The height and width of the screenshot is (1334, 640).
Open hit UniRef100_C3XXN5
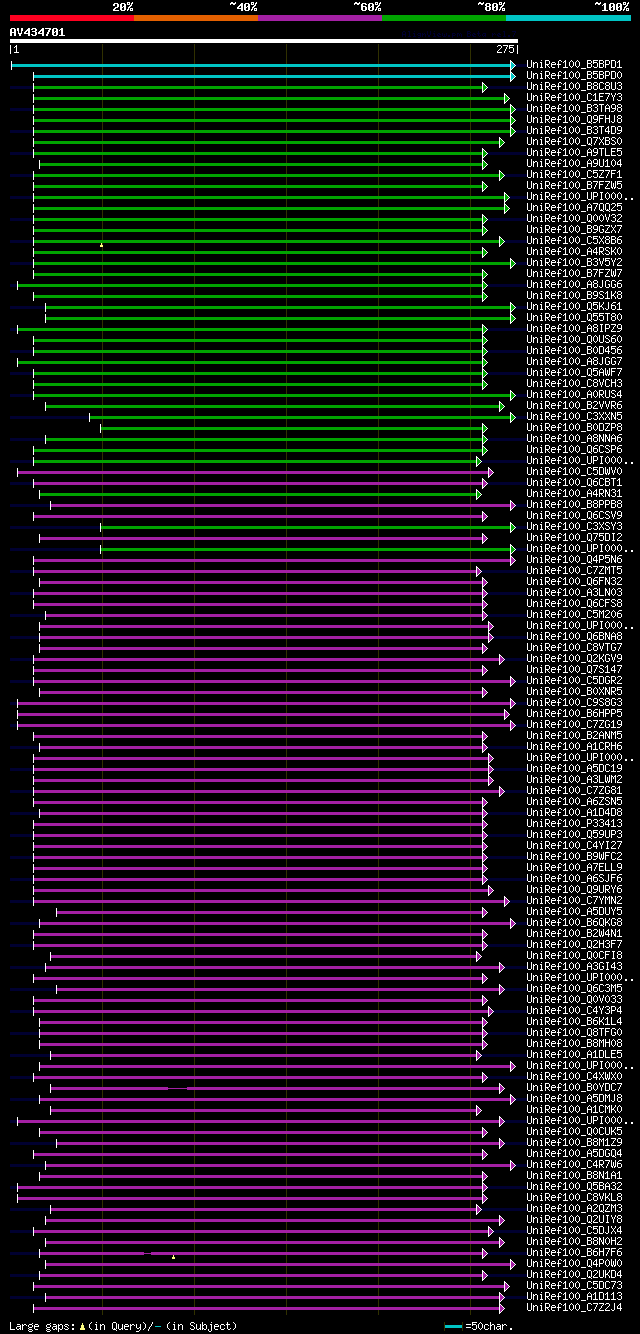coord(574,417)
